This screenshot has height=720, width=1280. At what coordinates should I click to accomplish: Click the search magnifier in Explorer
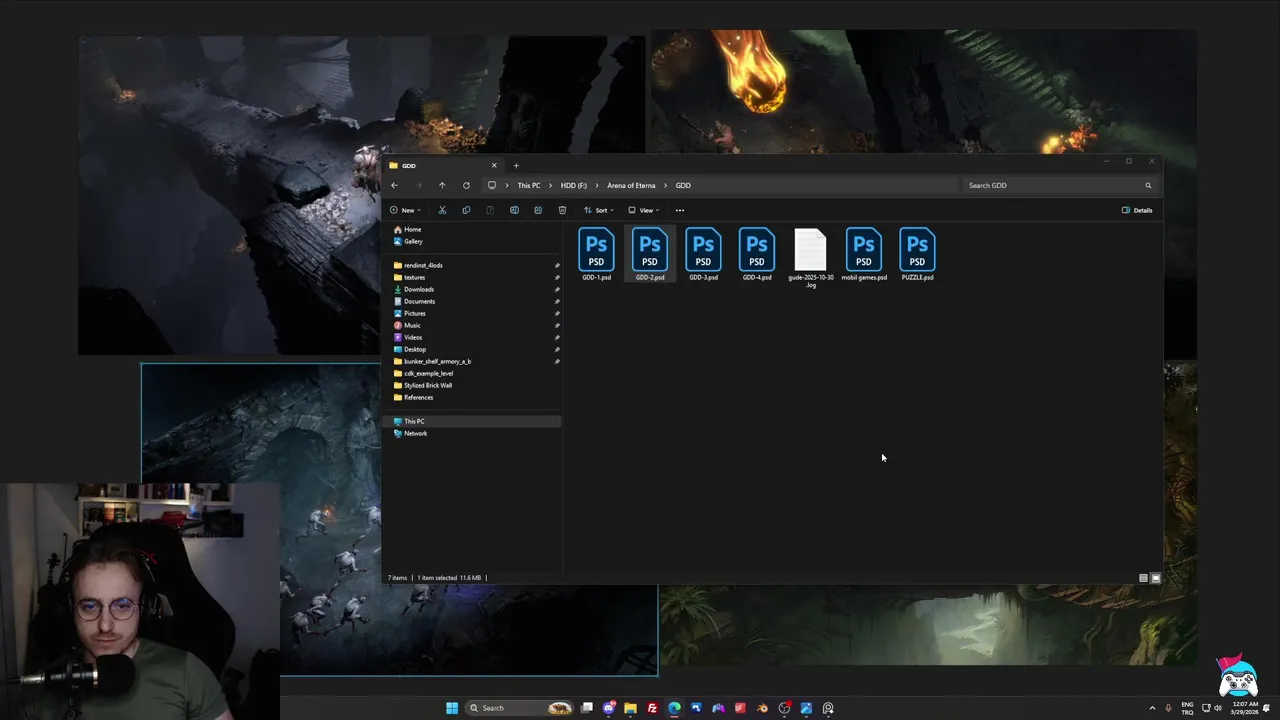click(x=1148, y=185)
